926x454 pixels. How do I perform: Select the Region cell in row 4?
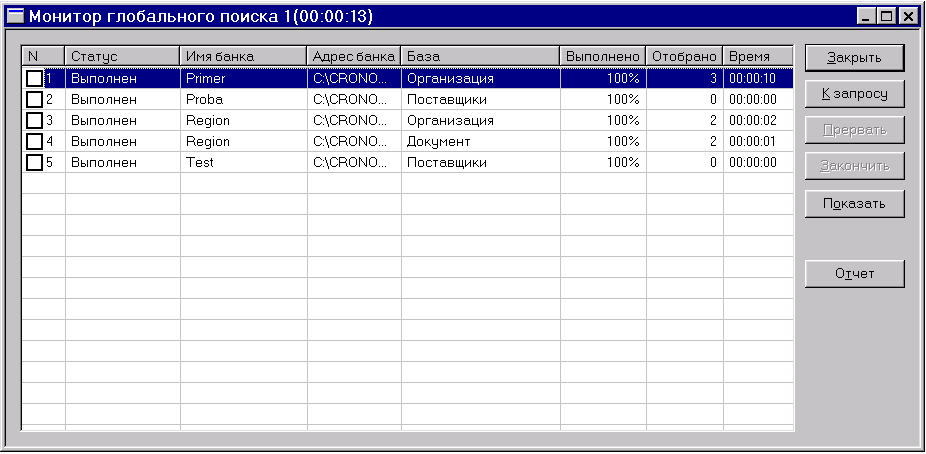point(243,141)
